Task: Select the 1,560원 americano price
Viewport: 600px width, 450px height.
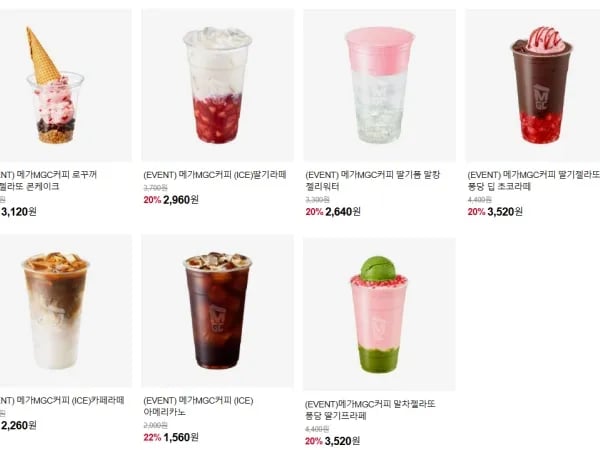Action: click(181, 437)
